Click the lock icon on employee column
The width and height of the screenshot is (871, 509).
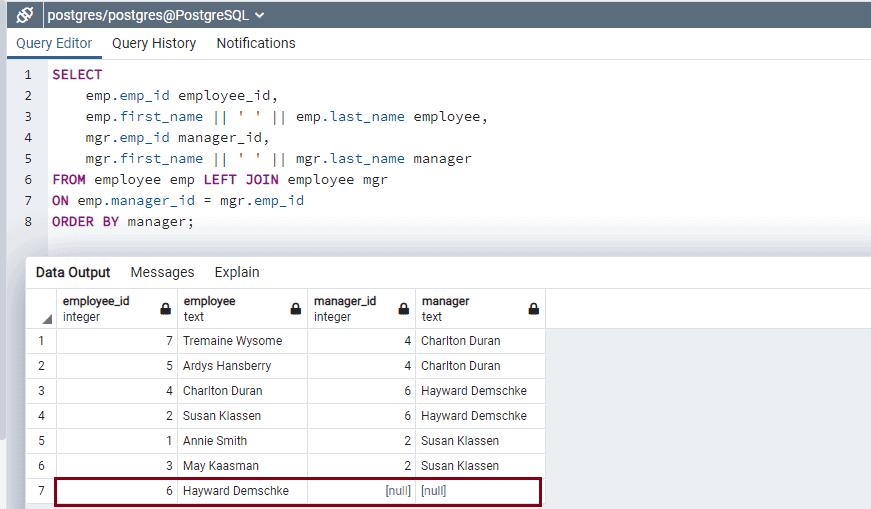click(x=295, y=309)
